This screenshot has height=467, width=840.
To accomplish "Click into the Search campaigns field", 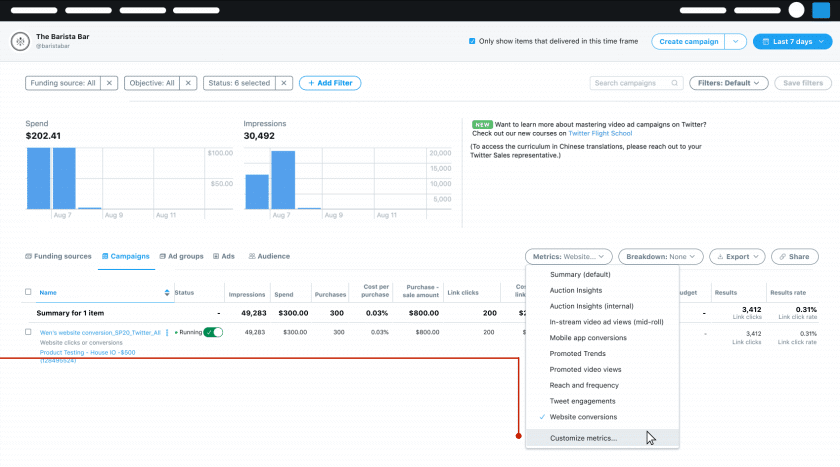I will click(632, 83).
